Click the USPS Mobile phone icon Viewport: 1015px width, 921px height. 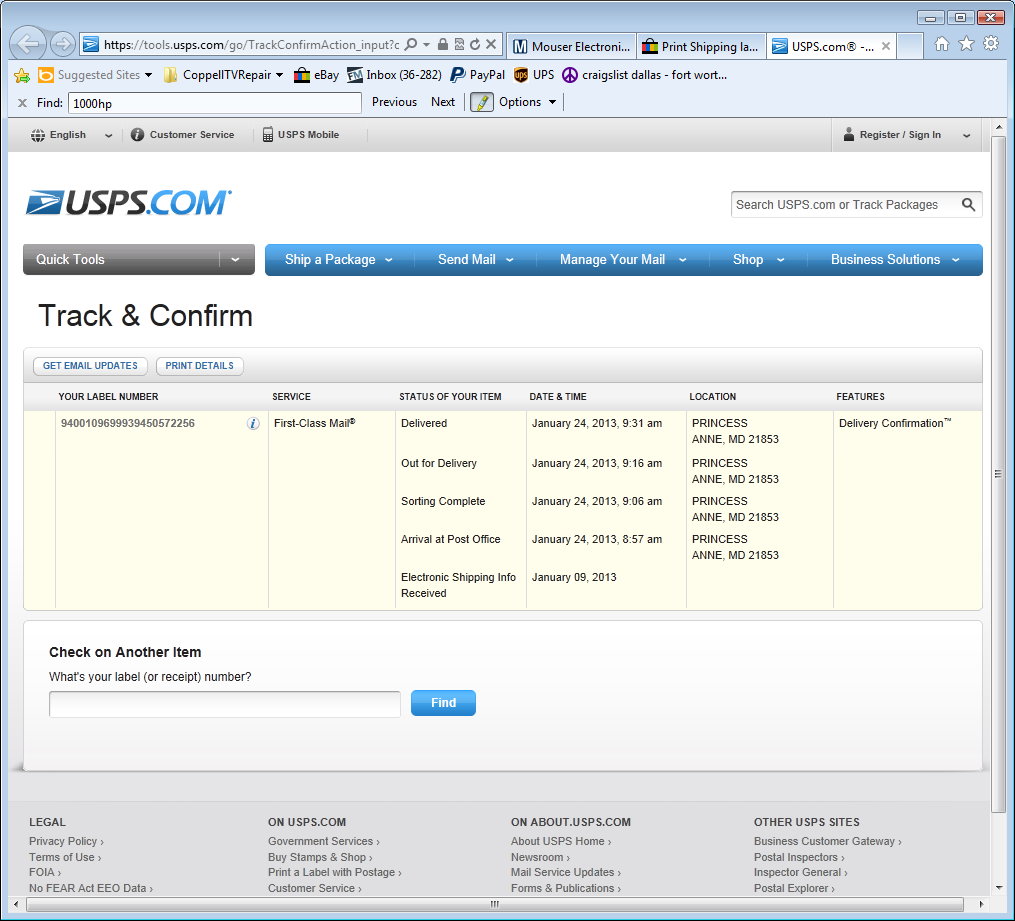(x=267, y=135)
